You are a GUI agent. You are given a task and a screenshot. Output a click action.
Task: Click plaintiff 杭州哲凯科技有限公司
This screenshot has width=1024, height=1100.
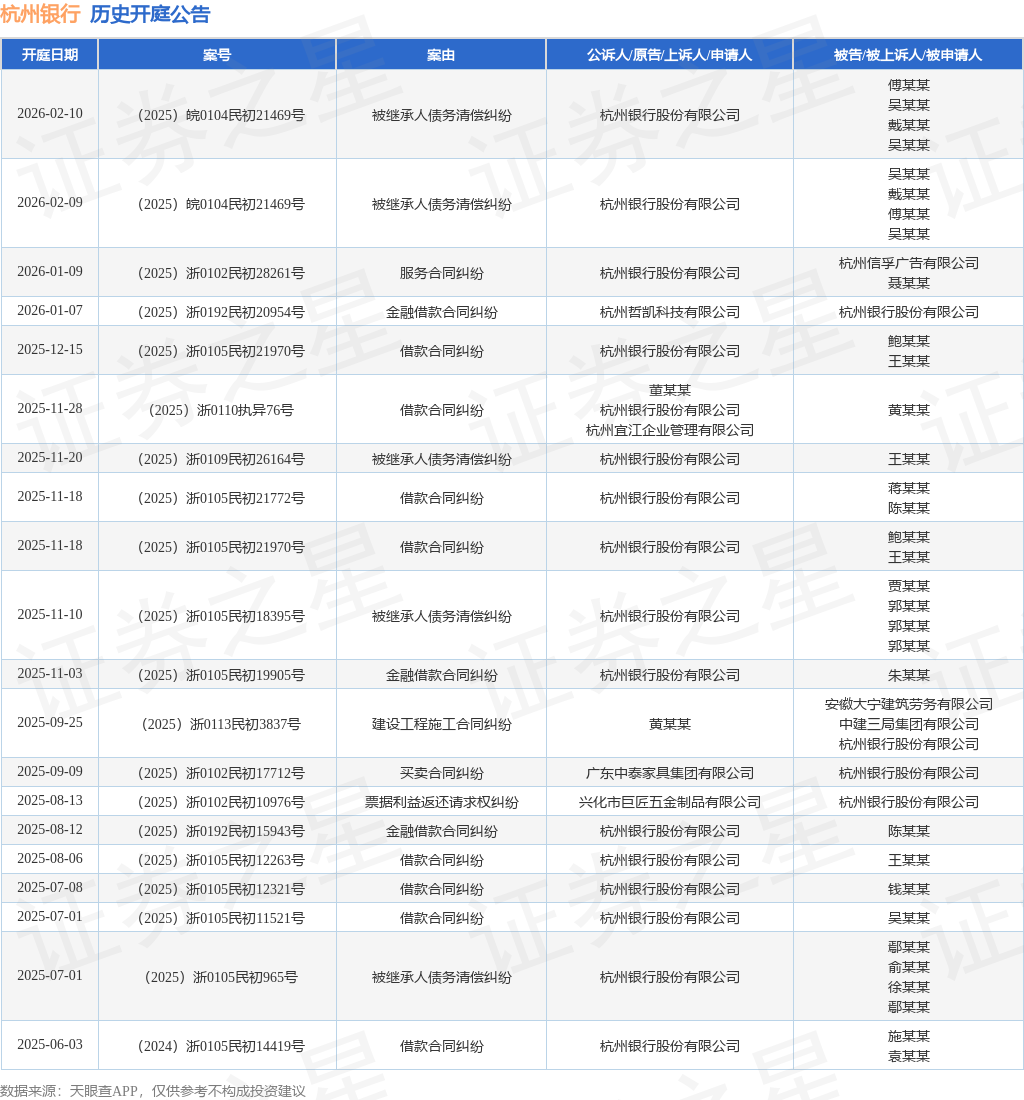670,313
